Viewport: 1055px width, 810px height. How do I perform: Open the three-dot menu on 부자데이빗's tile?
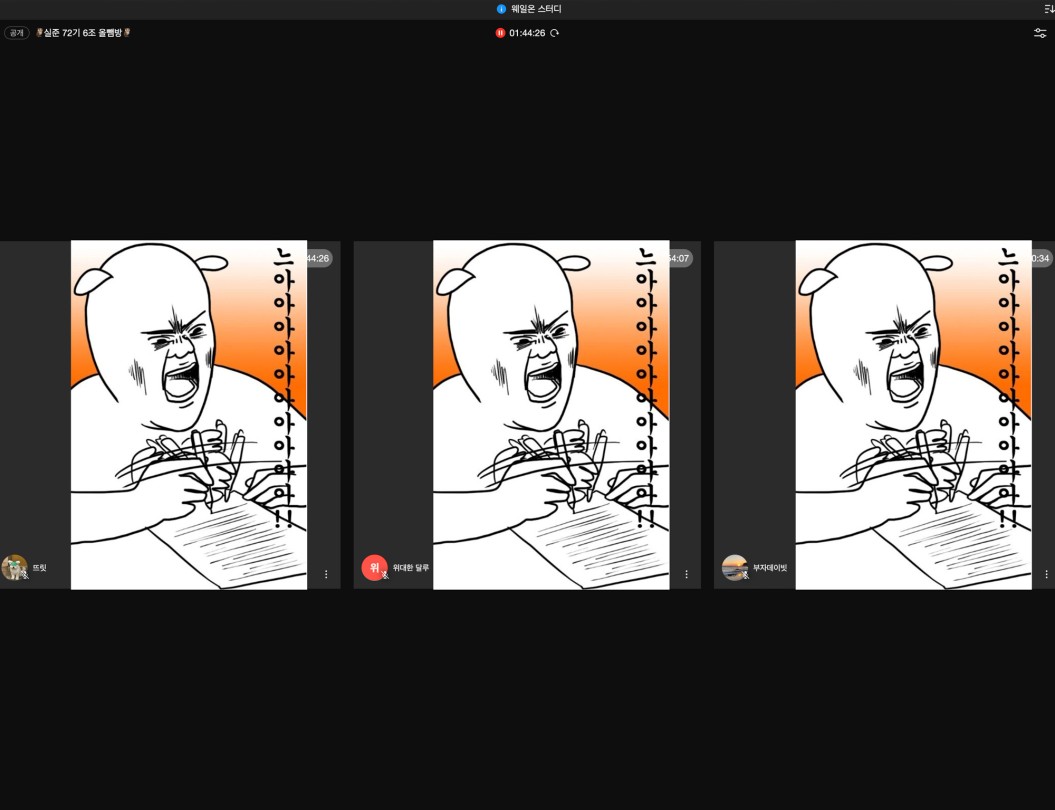1046,574
